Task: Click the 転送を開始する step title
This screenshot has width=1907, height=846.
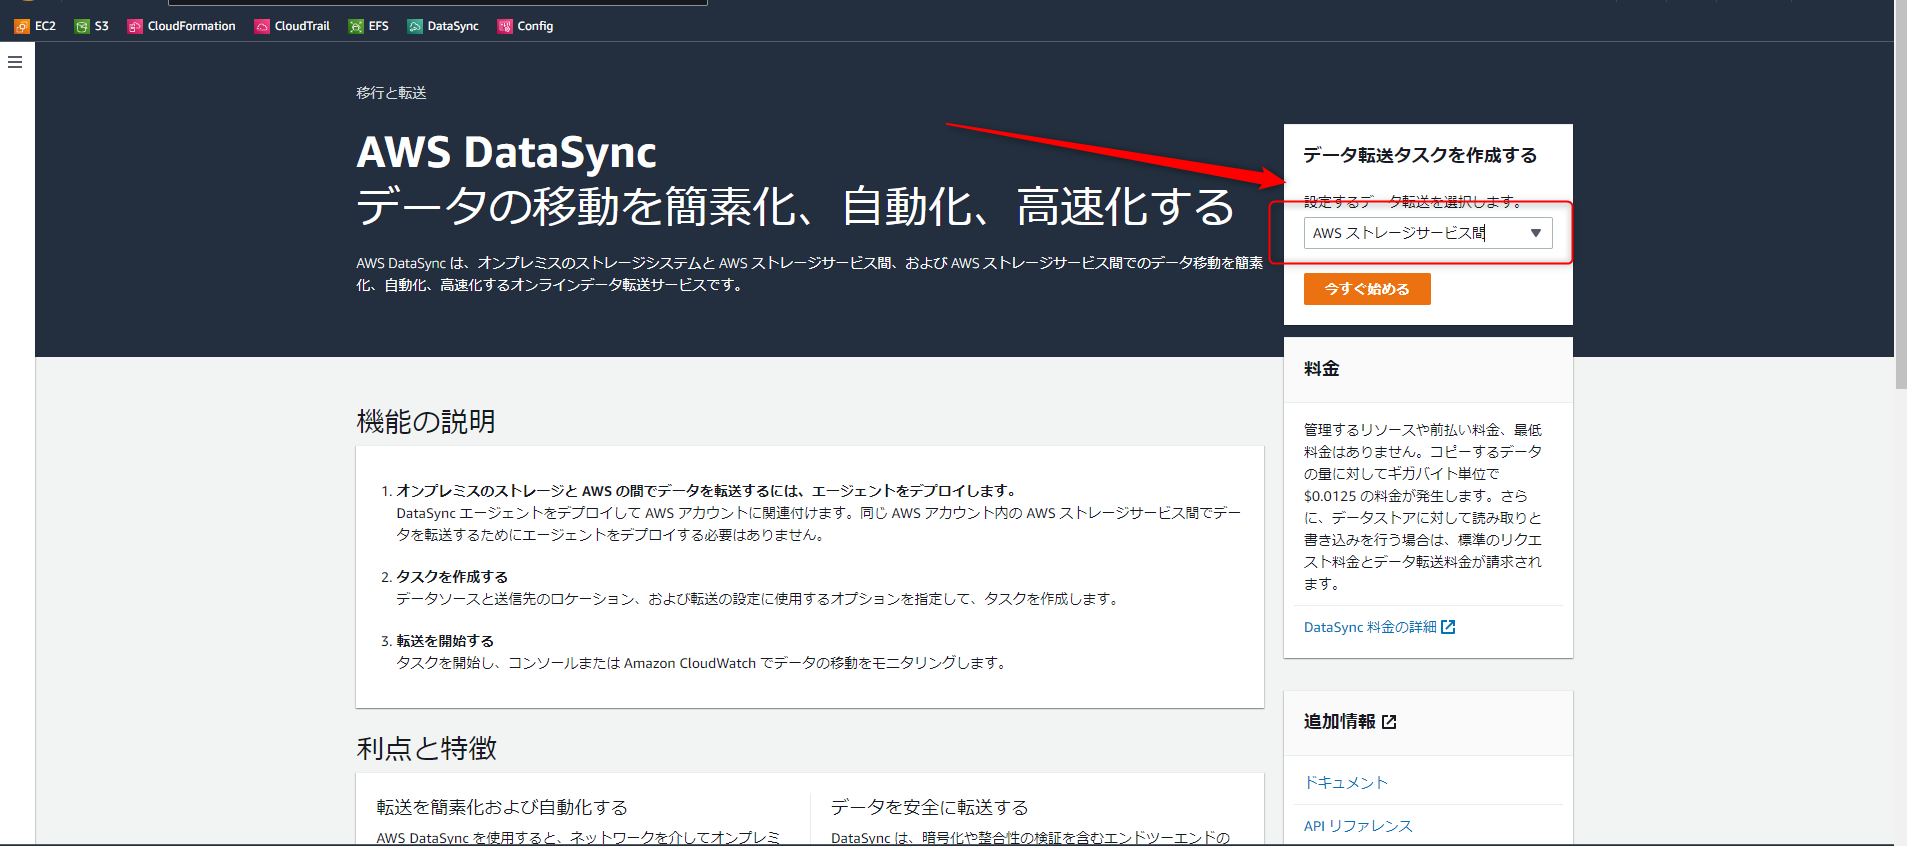Action: coord(445,641)
